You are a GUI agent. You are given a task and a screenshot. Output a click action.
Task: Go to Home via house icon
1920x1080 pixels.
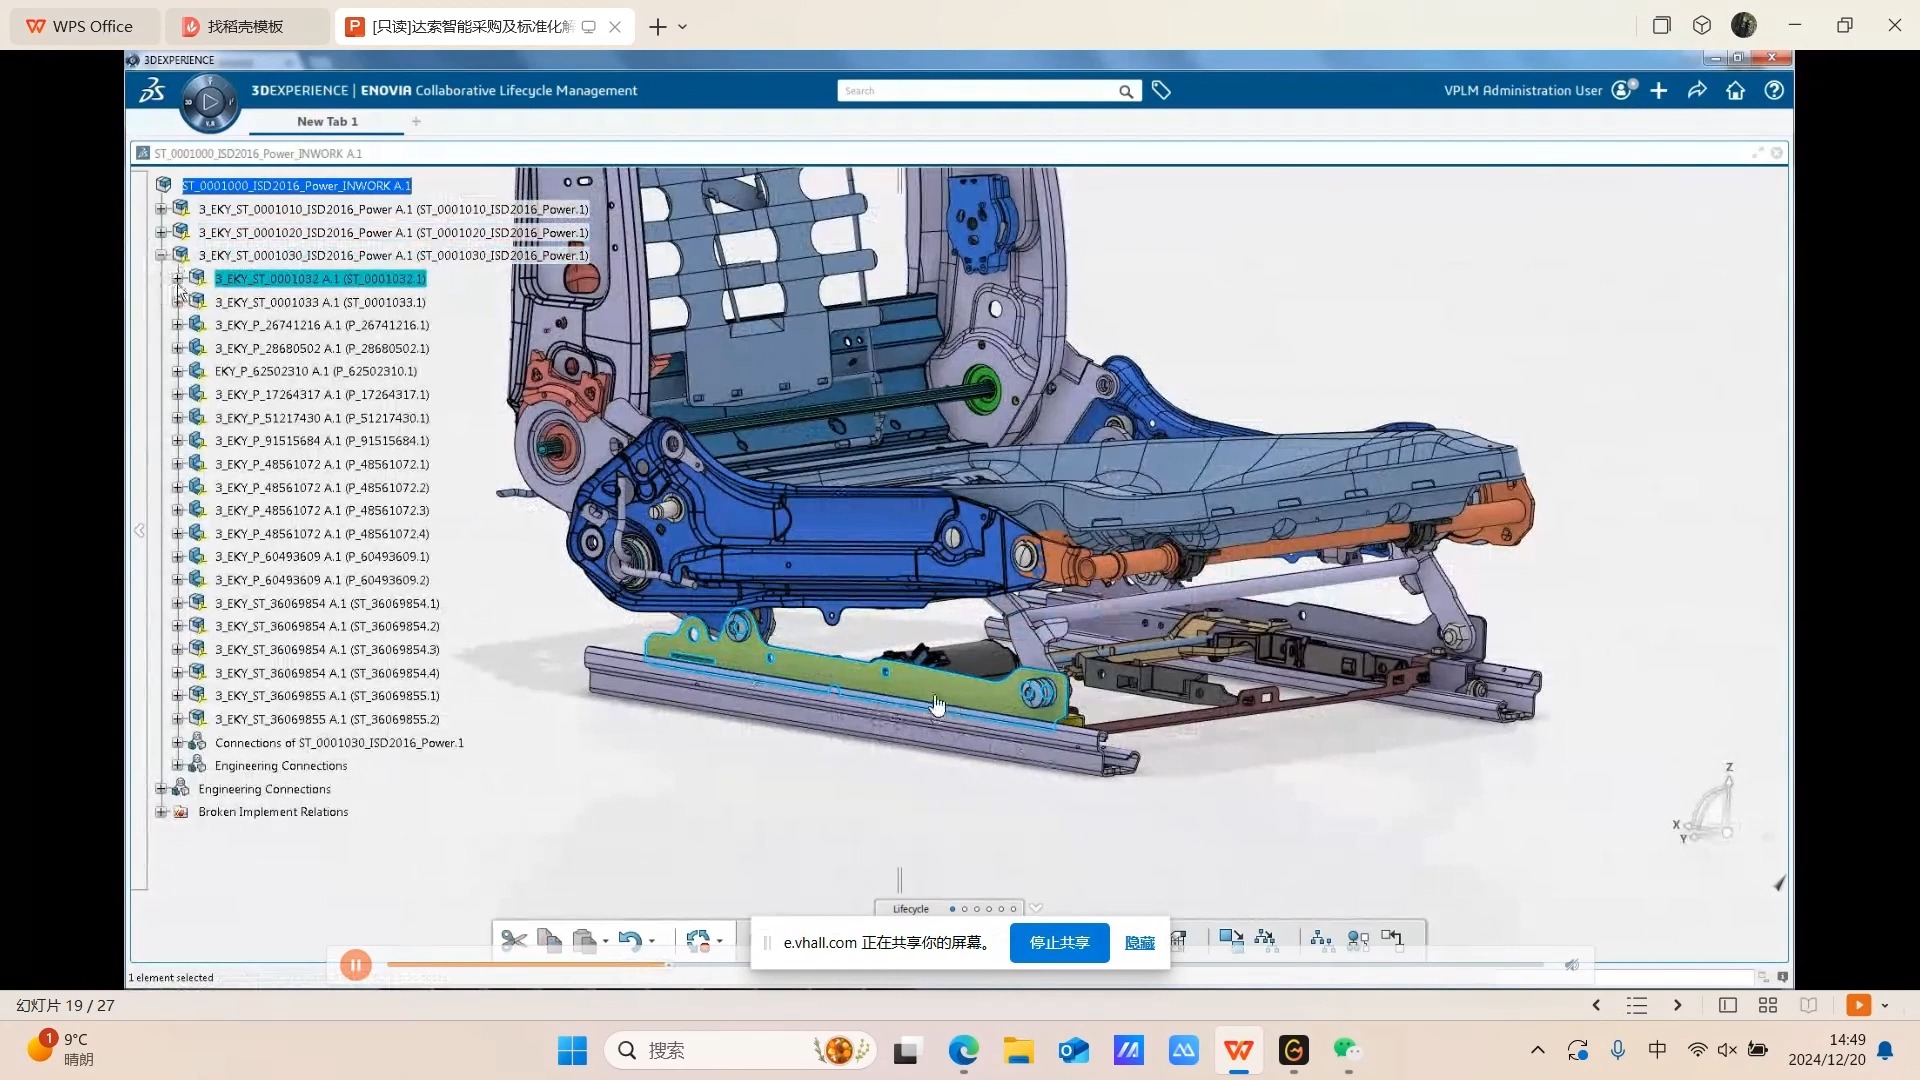(x=1736, y=91)
